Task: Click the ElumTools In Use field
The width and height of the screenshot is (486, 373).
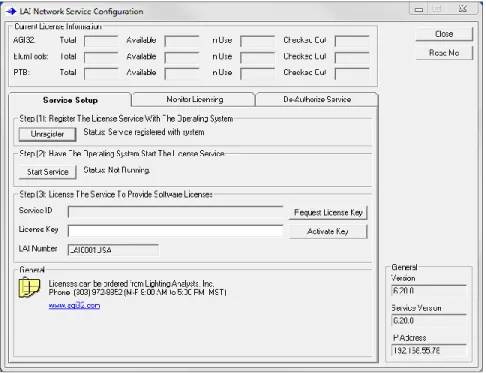Action: click(258, 57)
